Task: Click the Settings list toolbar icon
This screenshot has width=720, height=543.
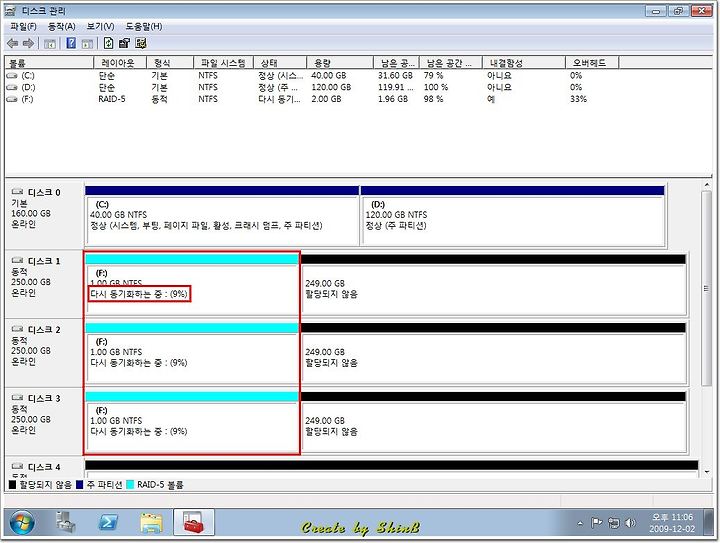Action: click(141, 43)
